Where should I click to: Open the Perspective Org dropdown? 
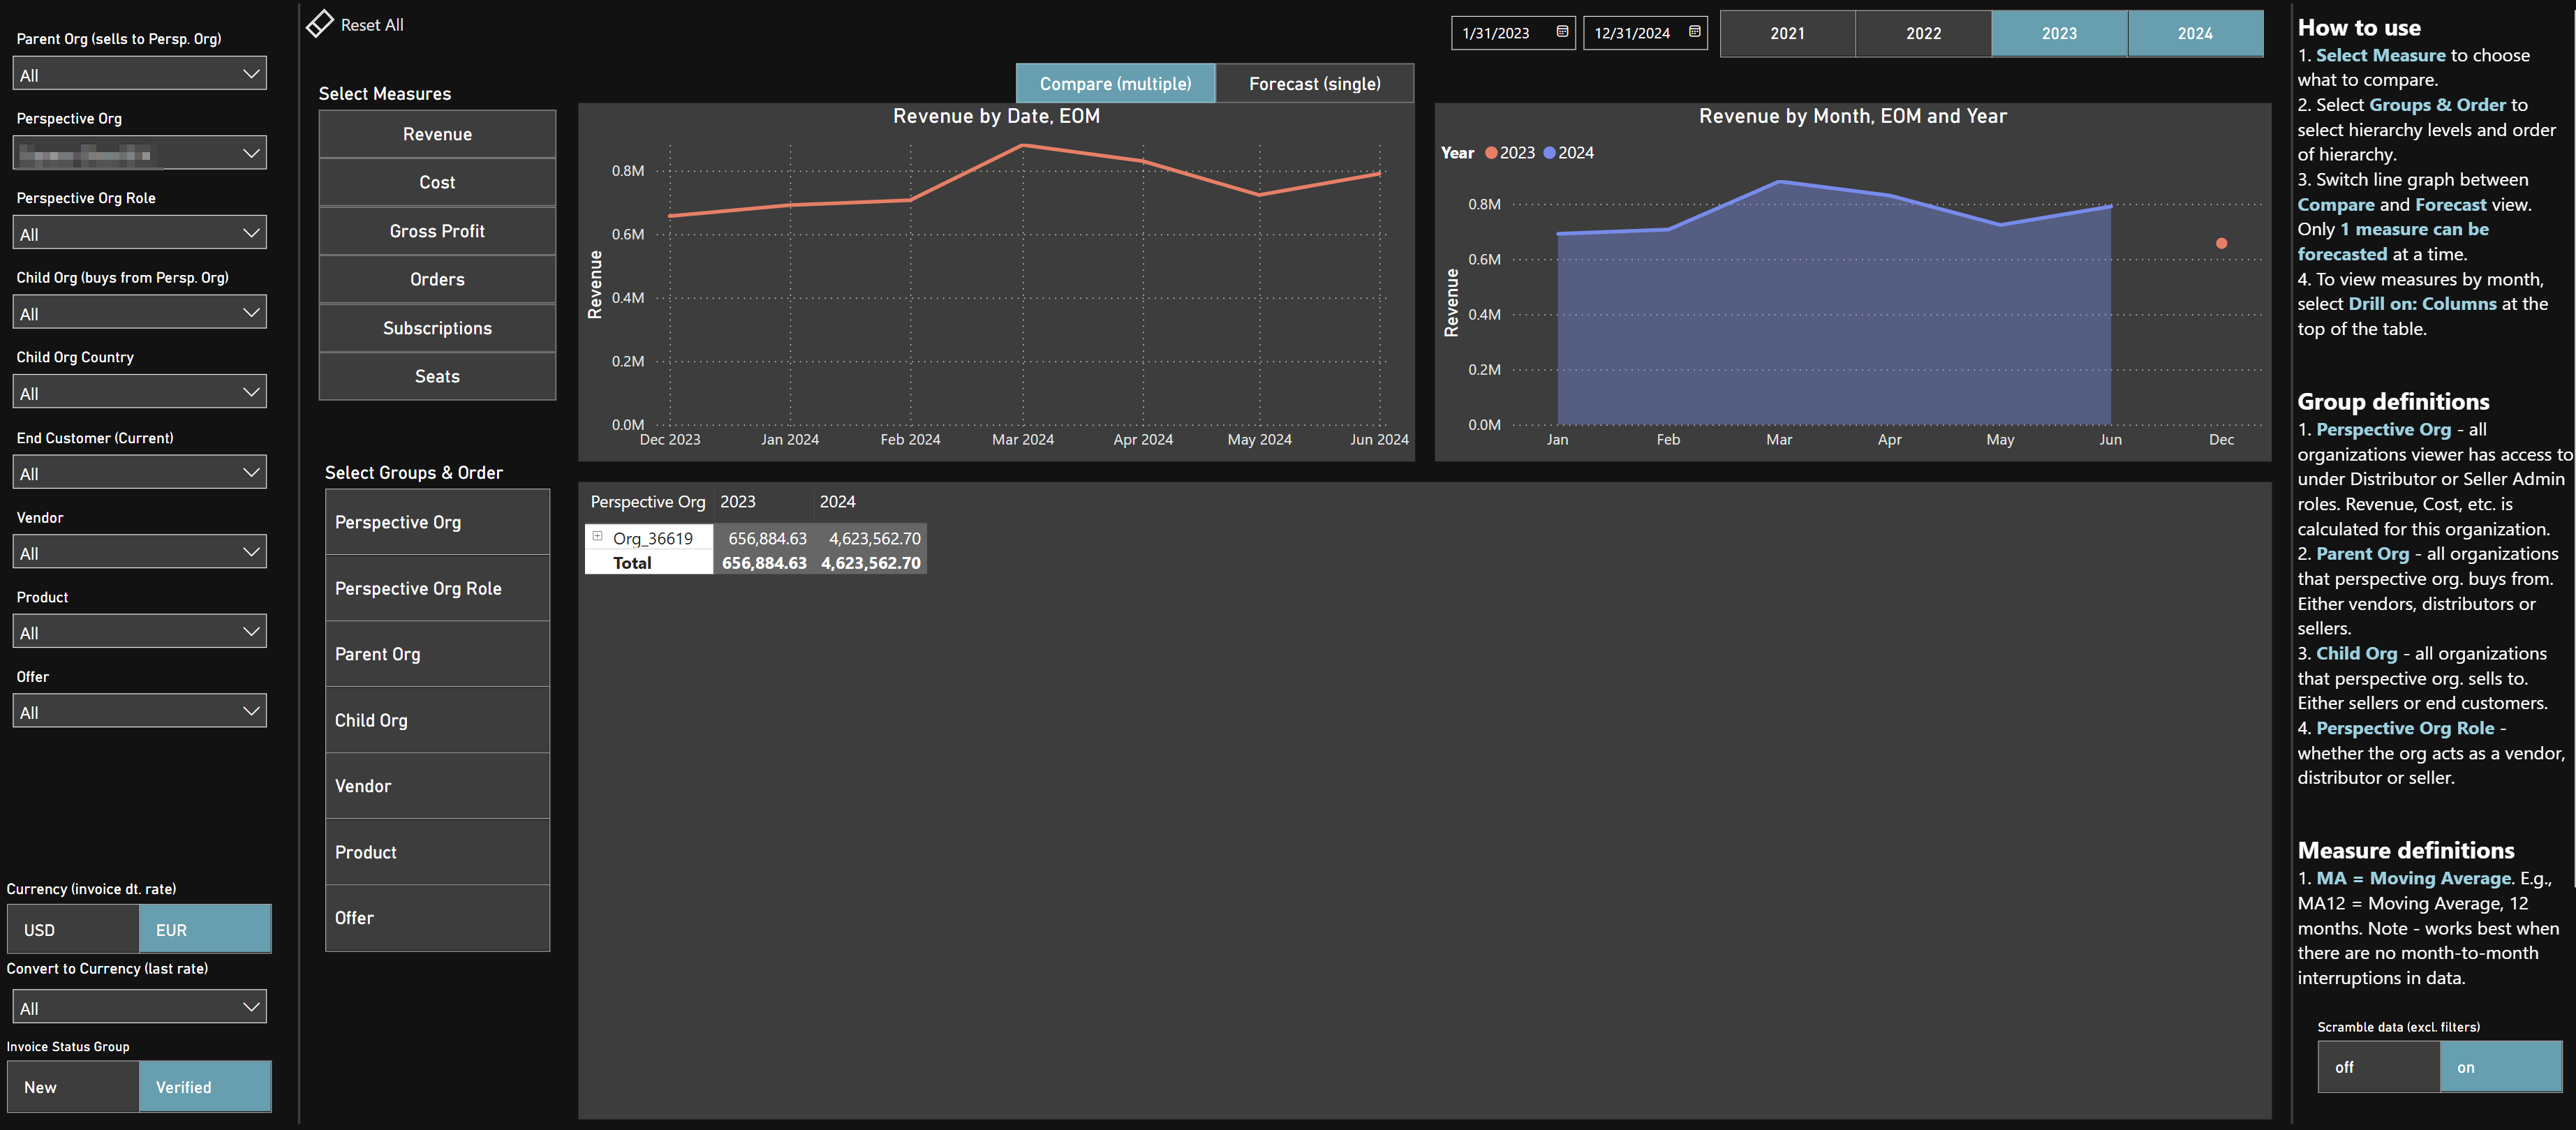coord(140,153)
